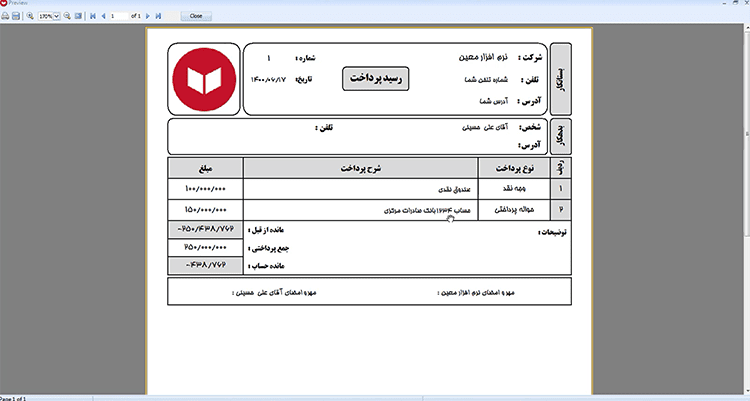Save the report using the disk icon
Viewport: 750px width, 401px height.
[16, 16]
